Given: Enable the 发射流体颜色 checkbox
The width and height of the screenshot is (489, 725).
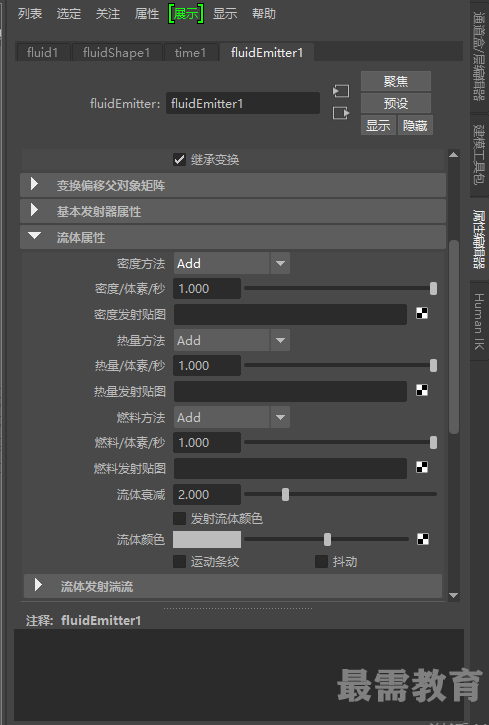Looking at the screenshot, I should (x=179, y=518).
